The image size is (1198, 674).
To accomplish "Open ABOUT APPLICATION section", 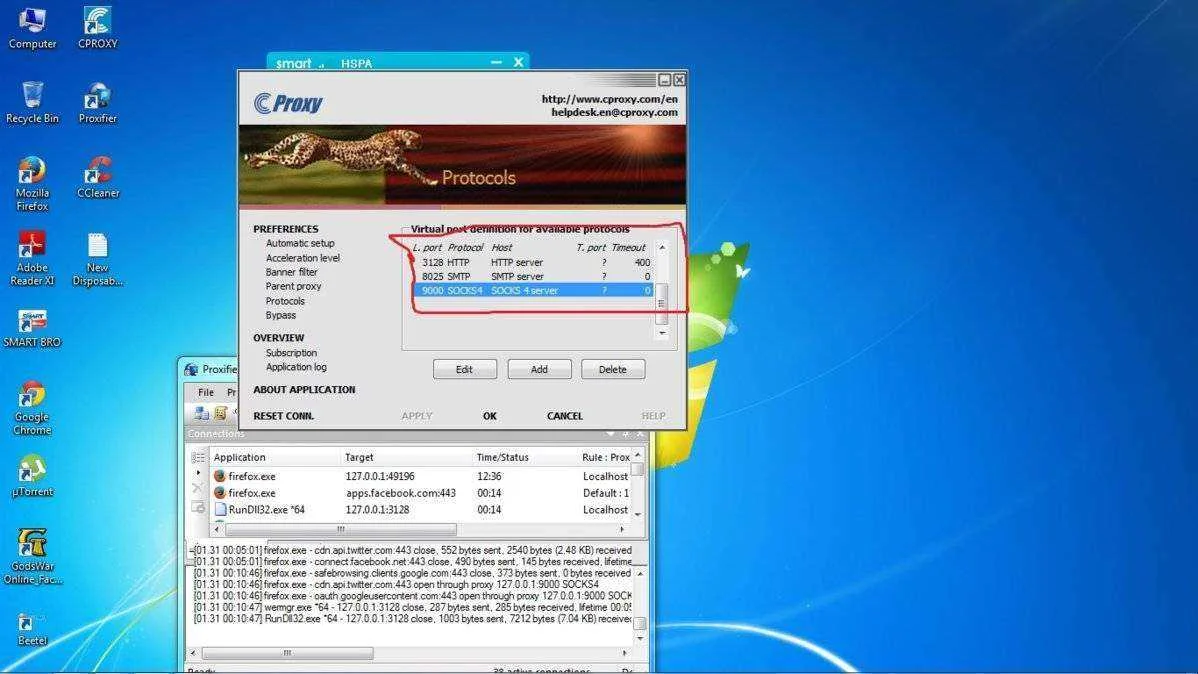I will (304, 390).
